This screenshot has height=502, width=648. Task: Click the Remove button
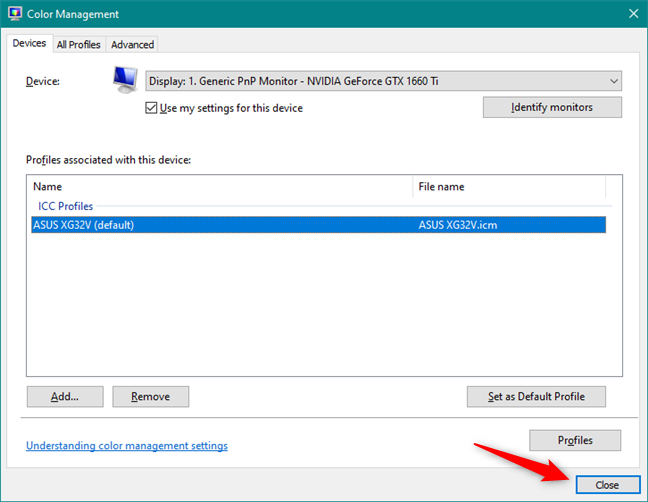click(x=151, y=397)
